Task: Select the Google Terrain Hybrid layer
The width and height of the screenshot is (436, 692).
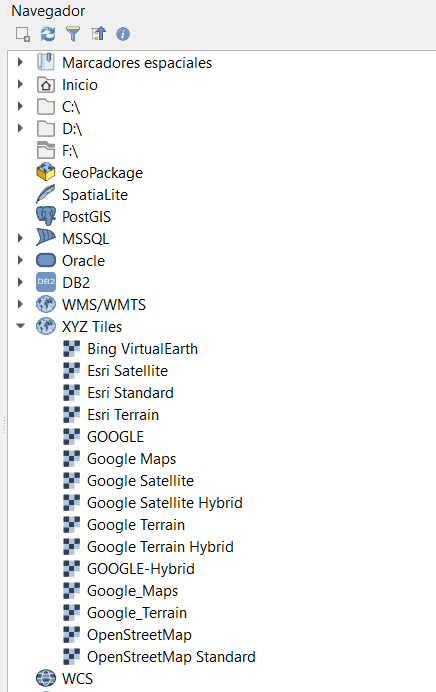Action: [160, 547]
